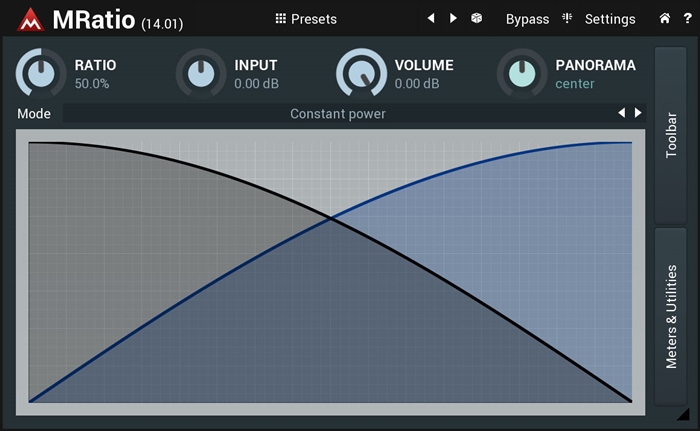
Task: Load the previous preset with left arrow
Action: point(431,18)
